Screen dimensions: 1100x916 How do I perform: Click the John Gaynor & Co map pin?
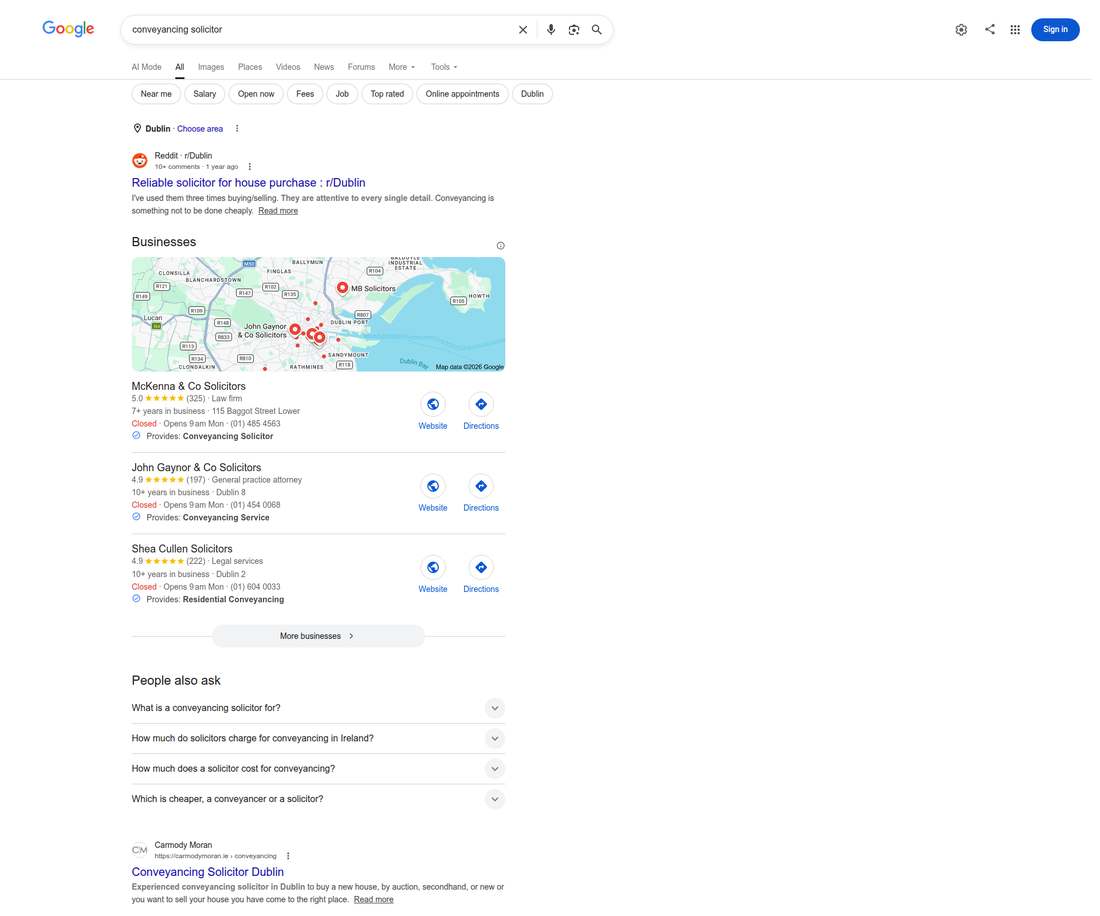pyautogui.click(x=295, y=330)
